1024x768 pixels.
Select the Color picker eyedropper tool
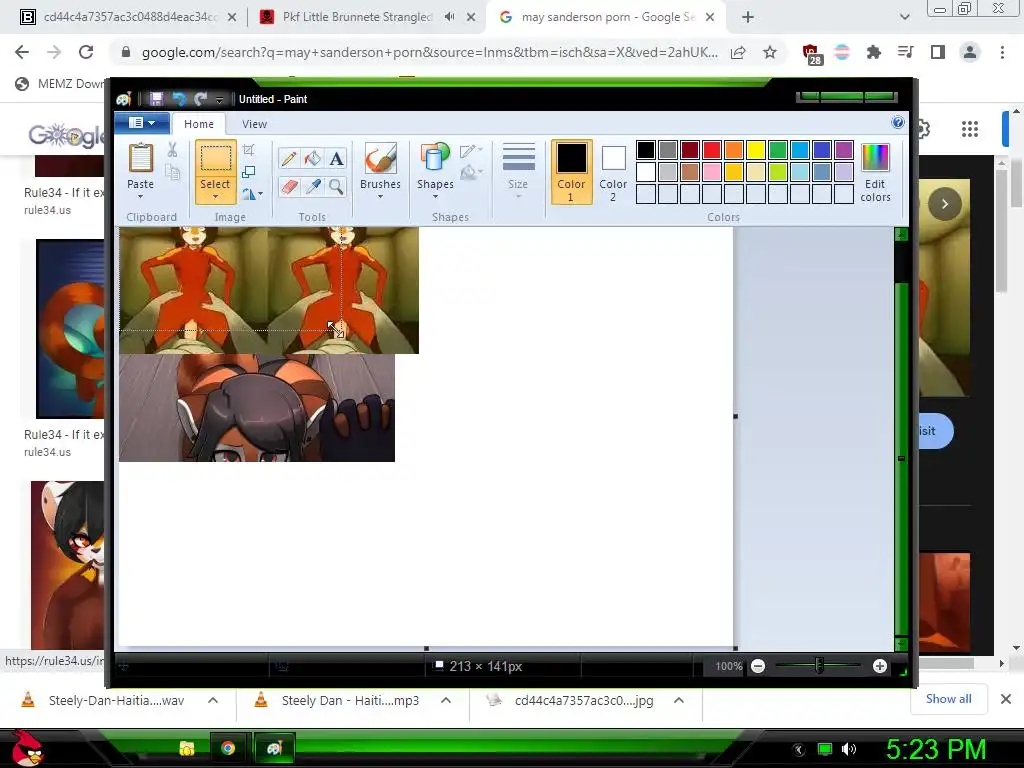pos(313,187)
